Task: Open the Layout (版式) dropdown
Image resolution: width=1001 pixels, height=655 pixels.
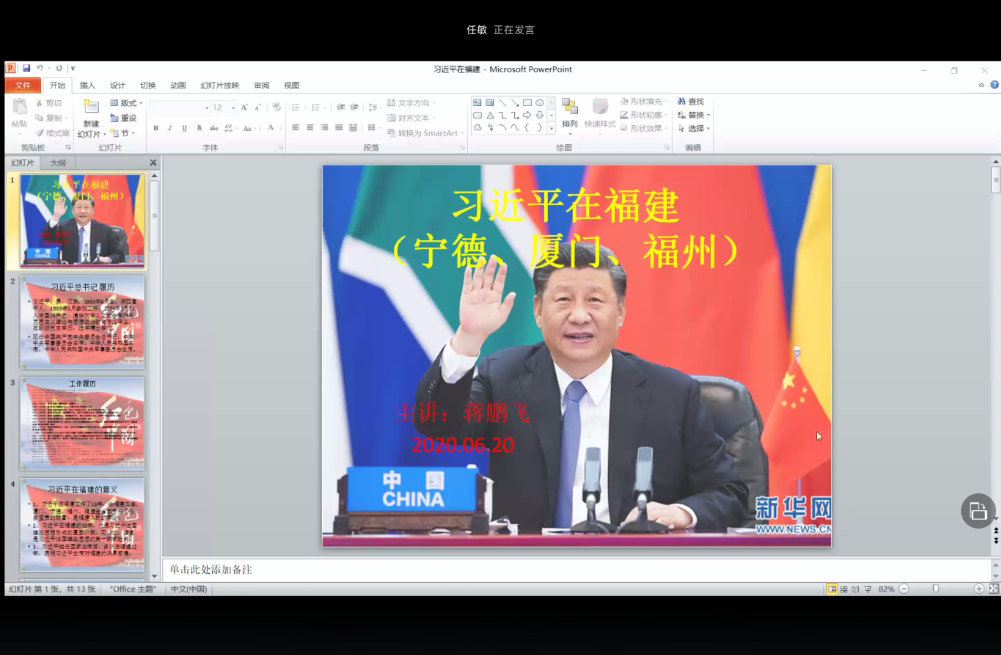Action: point(127,103)
